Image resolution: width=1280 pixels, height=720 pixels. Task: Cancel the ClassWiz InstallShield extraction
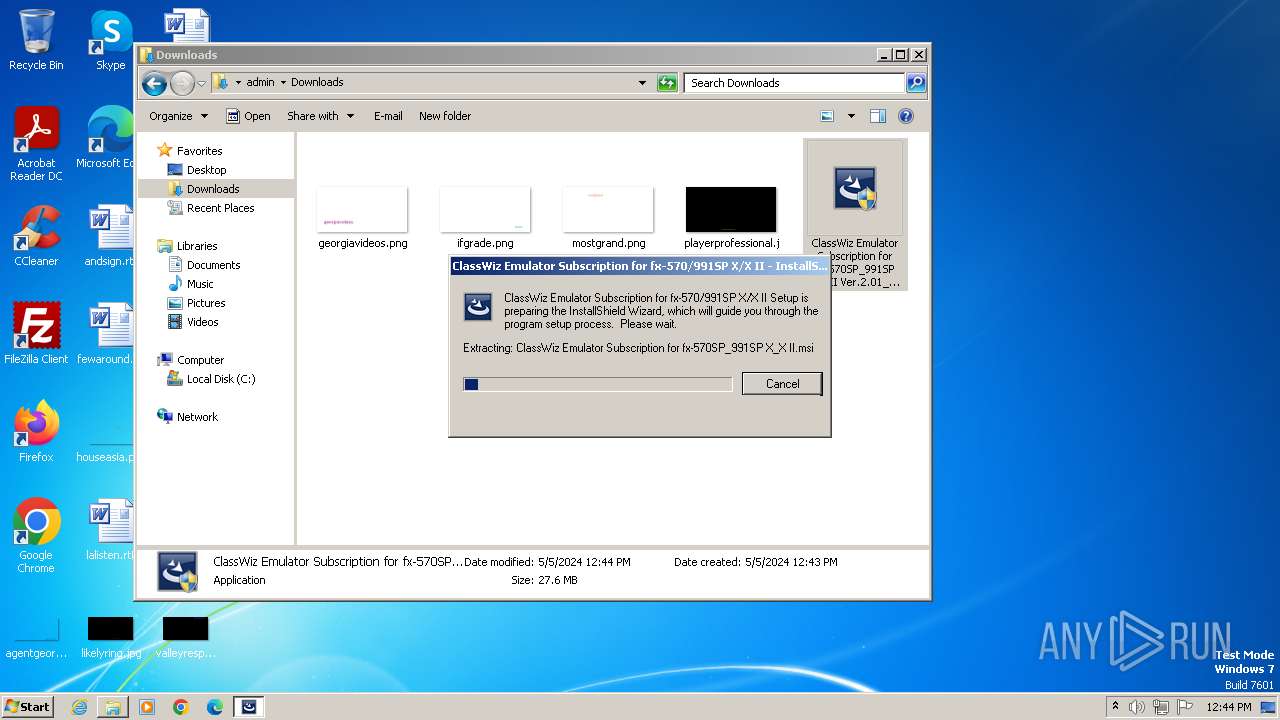point(782,384)
